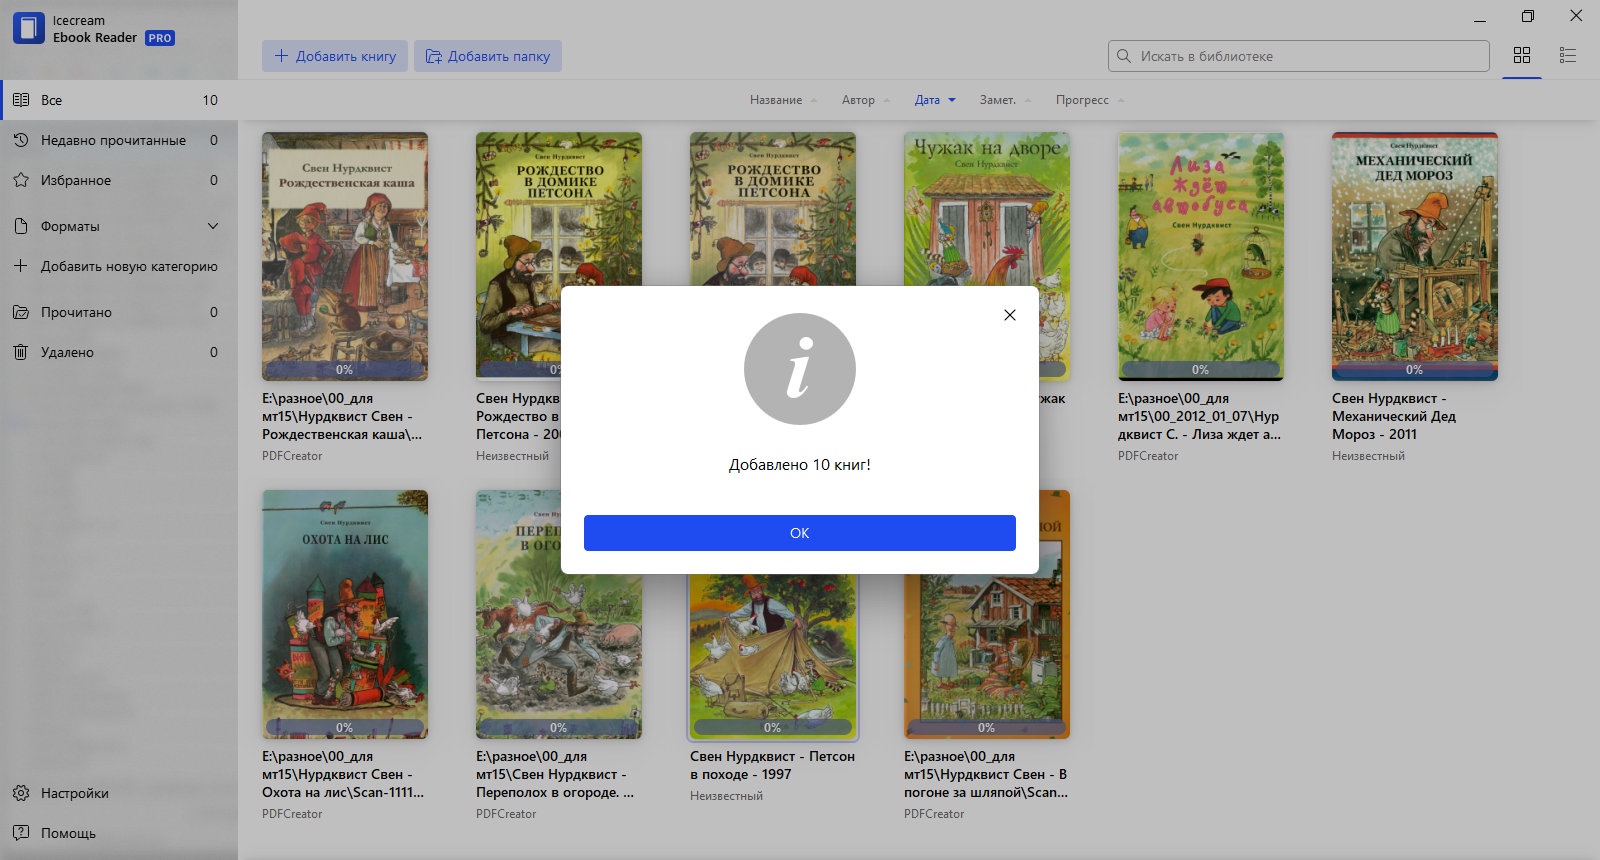
Task: Switch to list view icon
Action: (x=1568, y=56)
